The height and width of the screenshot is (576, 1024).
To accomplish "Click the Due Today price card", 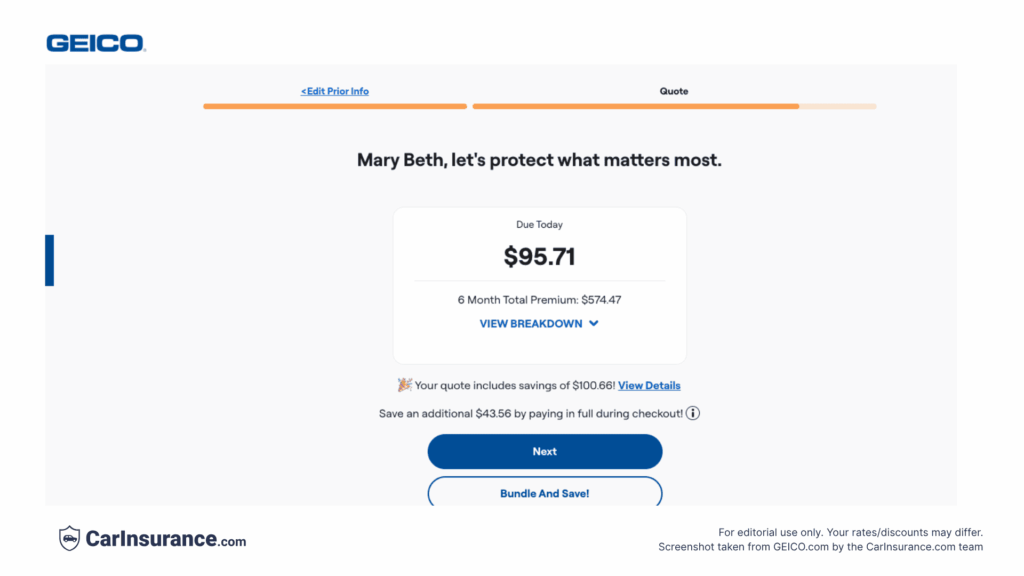I will click(539, 255).
